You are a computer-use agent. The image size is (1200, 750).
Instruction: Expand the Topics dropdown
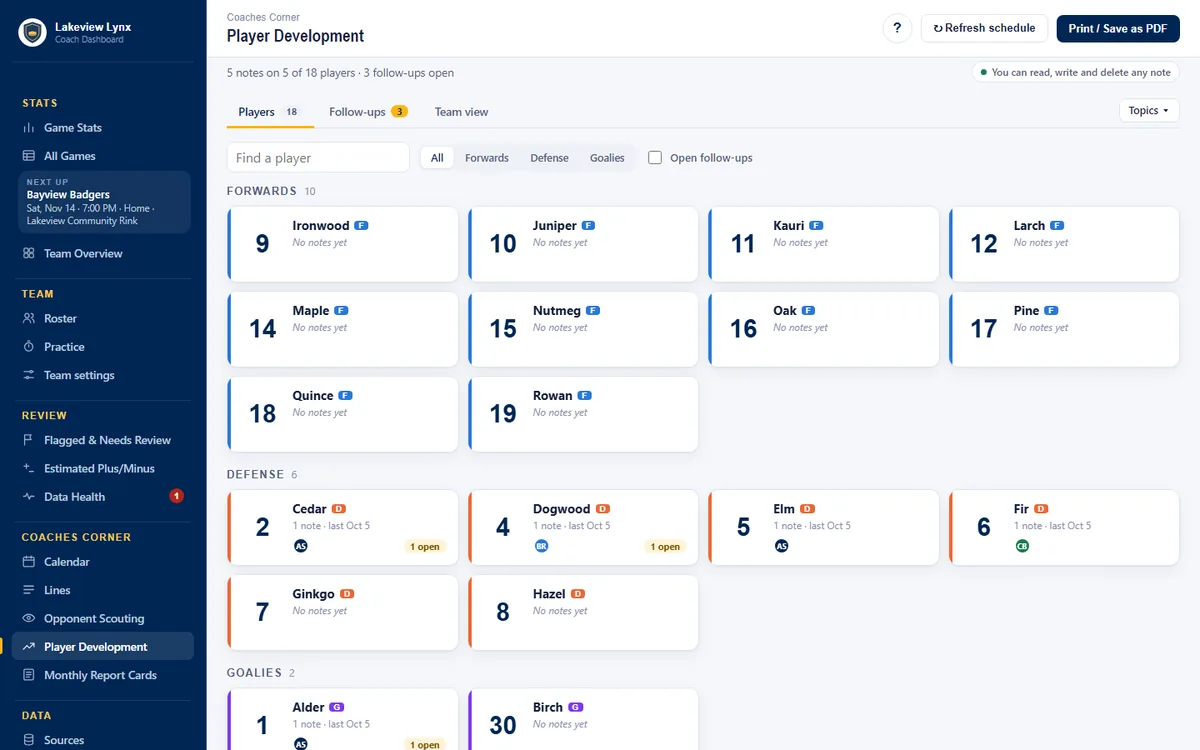point(1149,111)
